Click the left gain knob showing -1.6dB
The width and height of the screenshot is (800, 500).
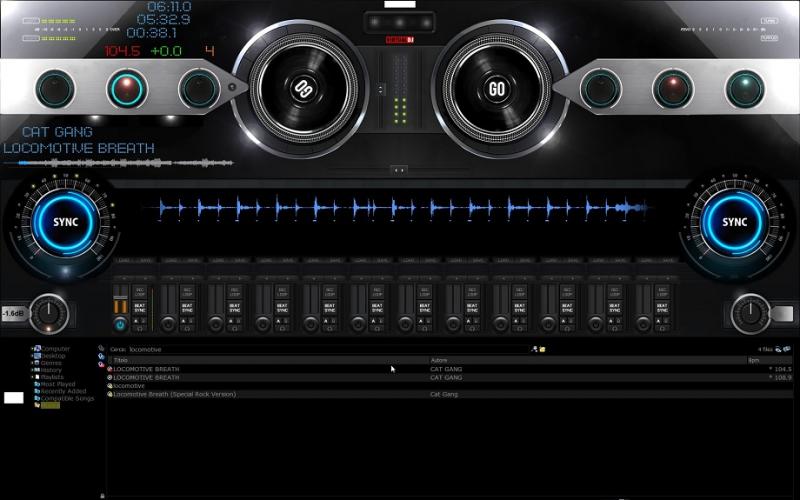point(49,313)
